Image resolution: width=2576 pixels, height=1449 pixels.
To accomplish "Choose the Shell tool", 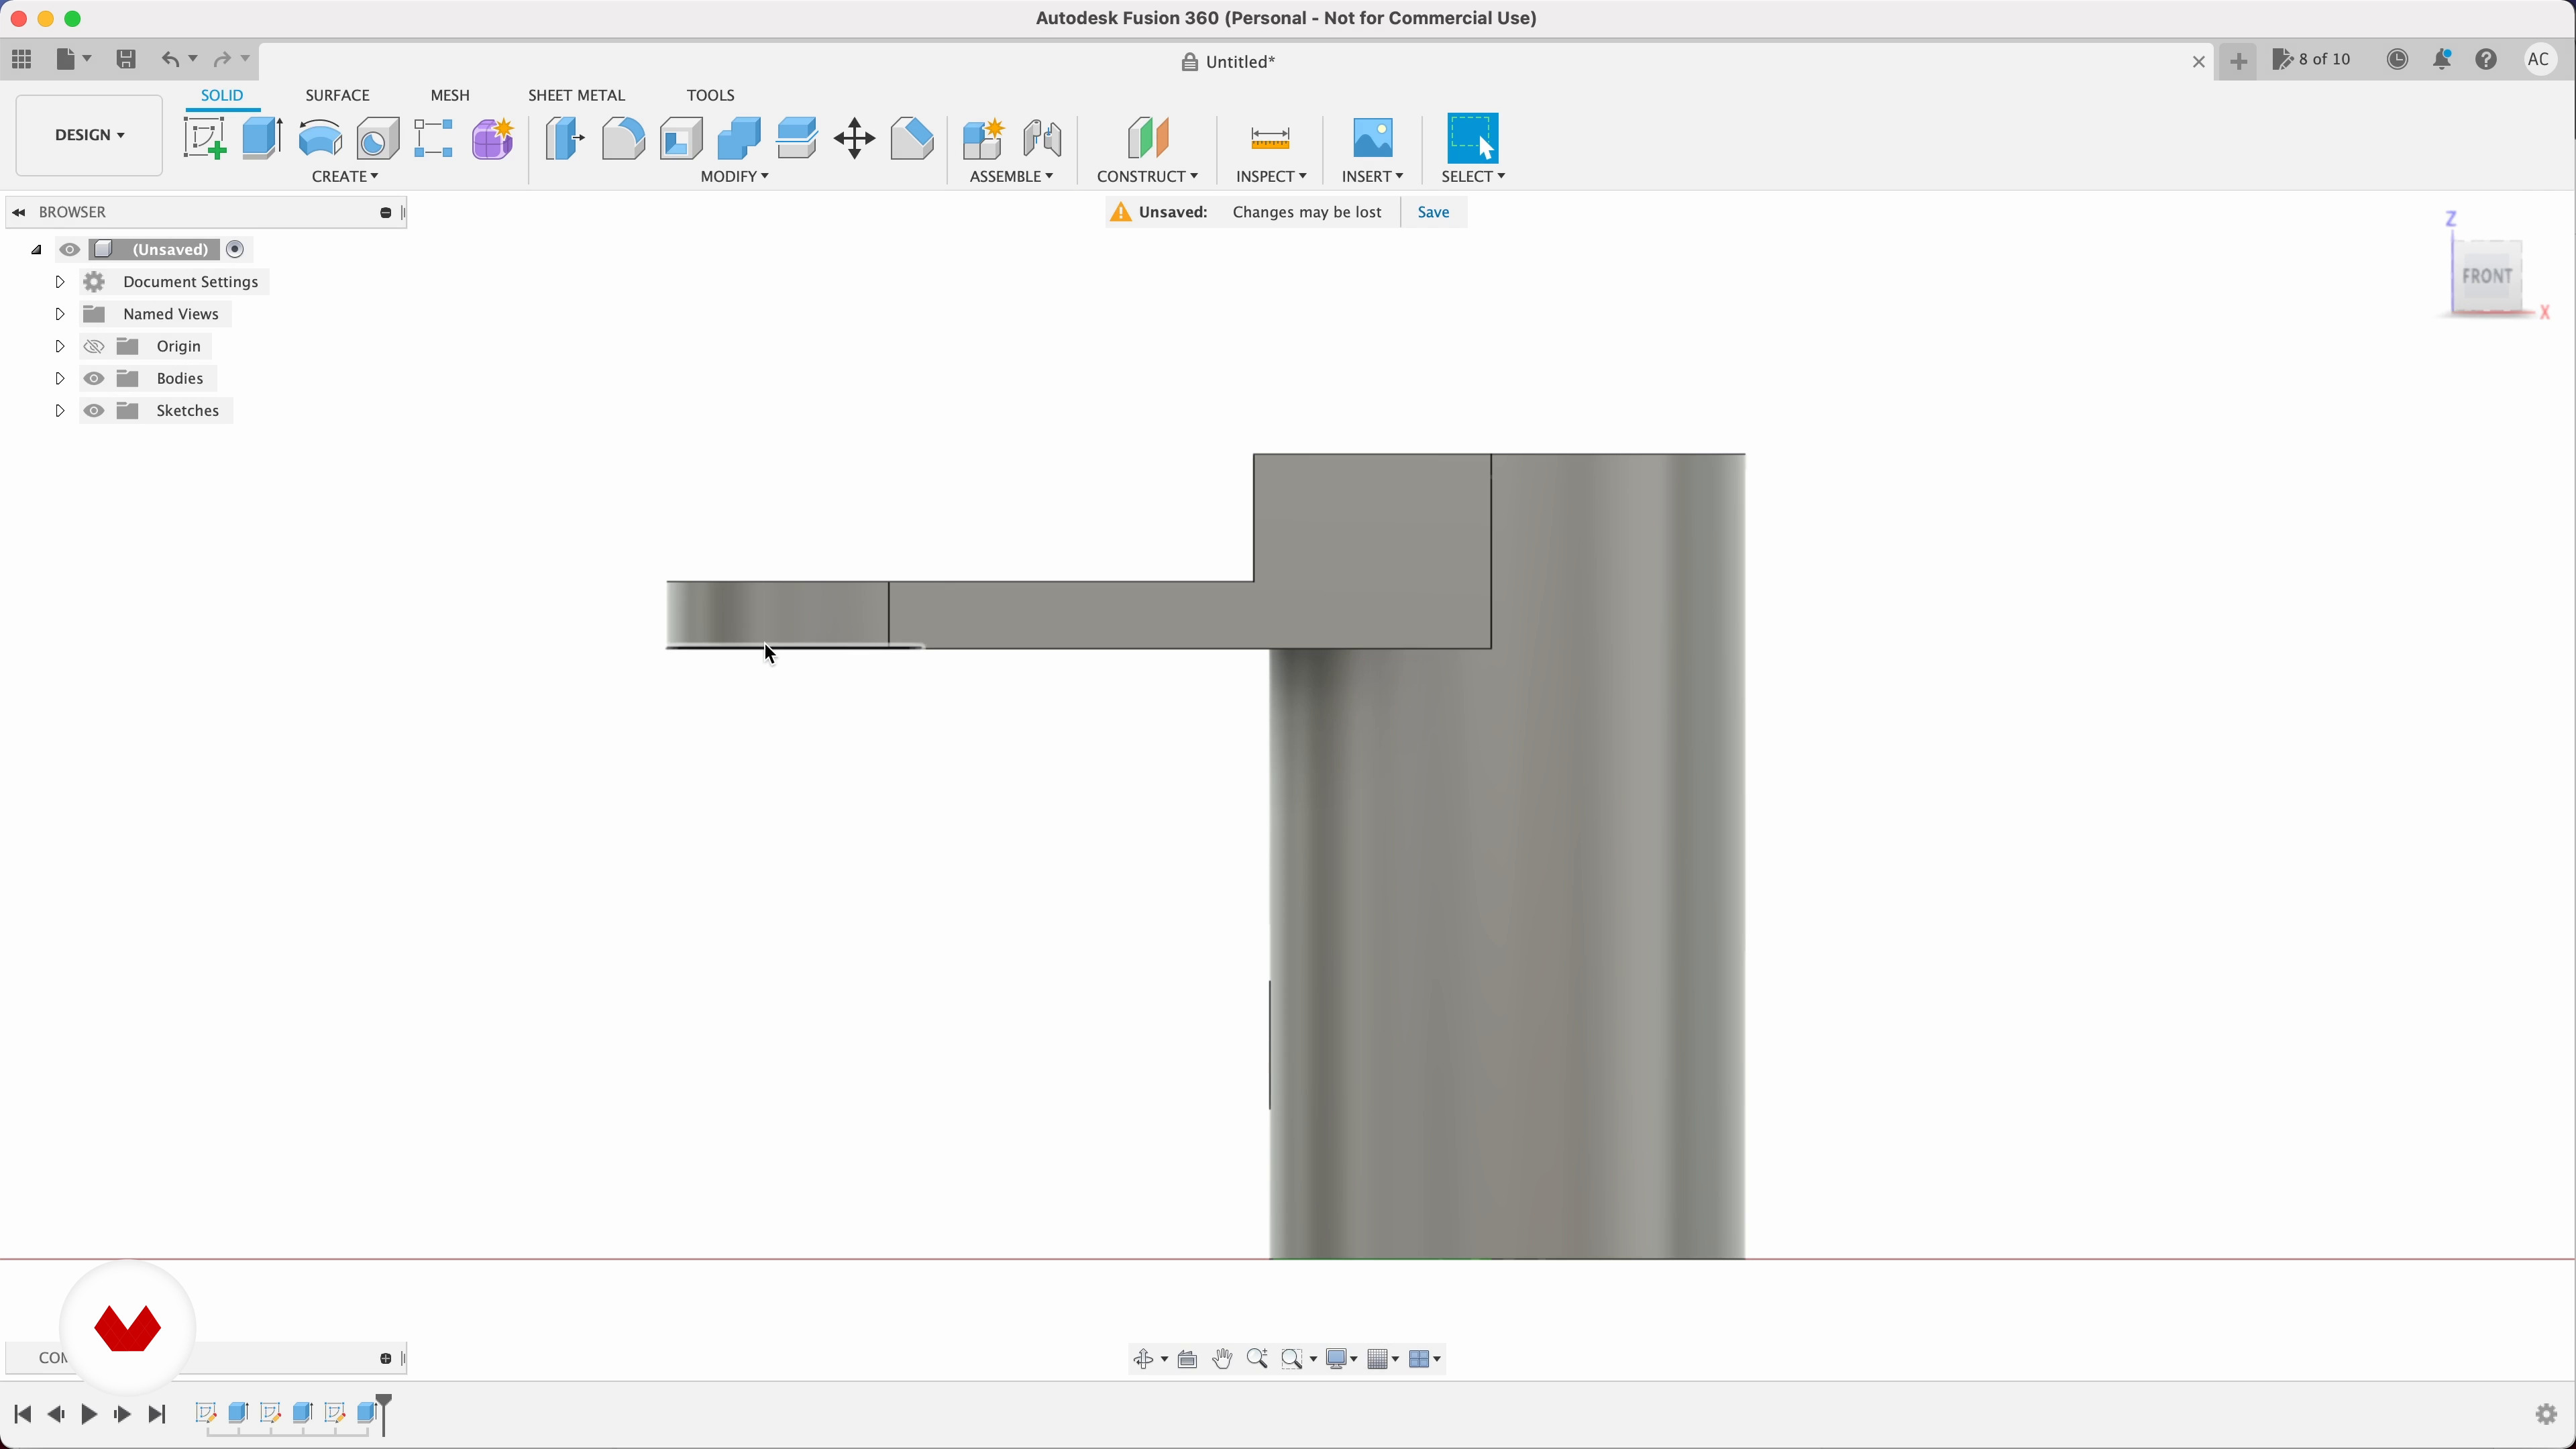I will (x=681, y=138).
